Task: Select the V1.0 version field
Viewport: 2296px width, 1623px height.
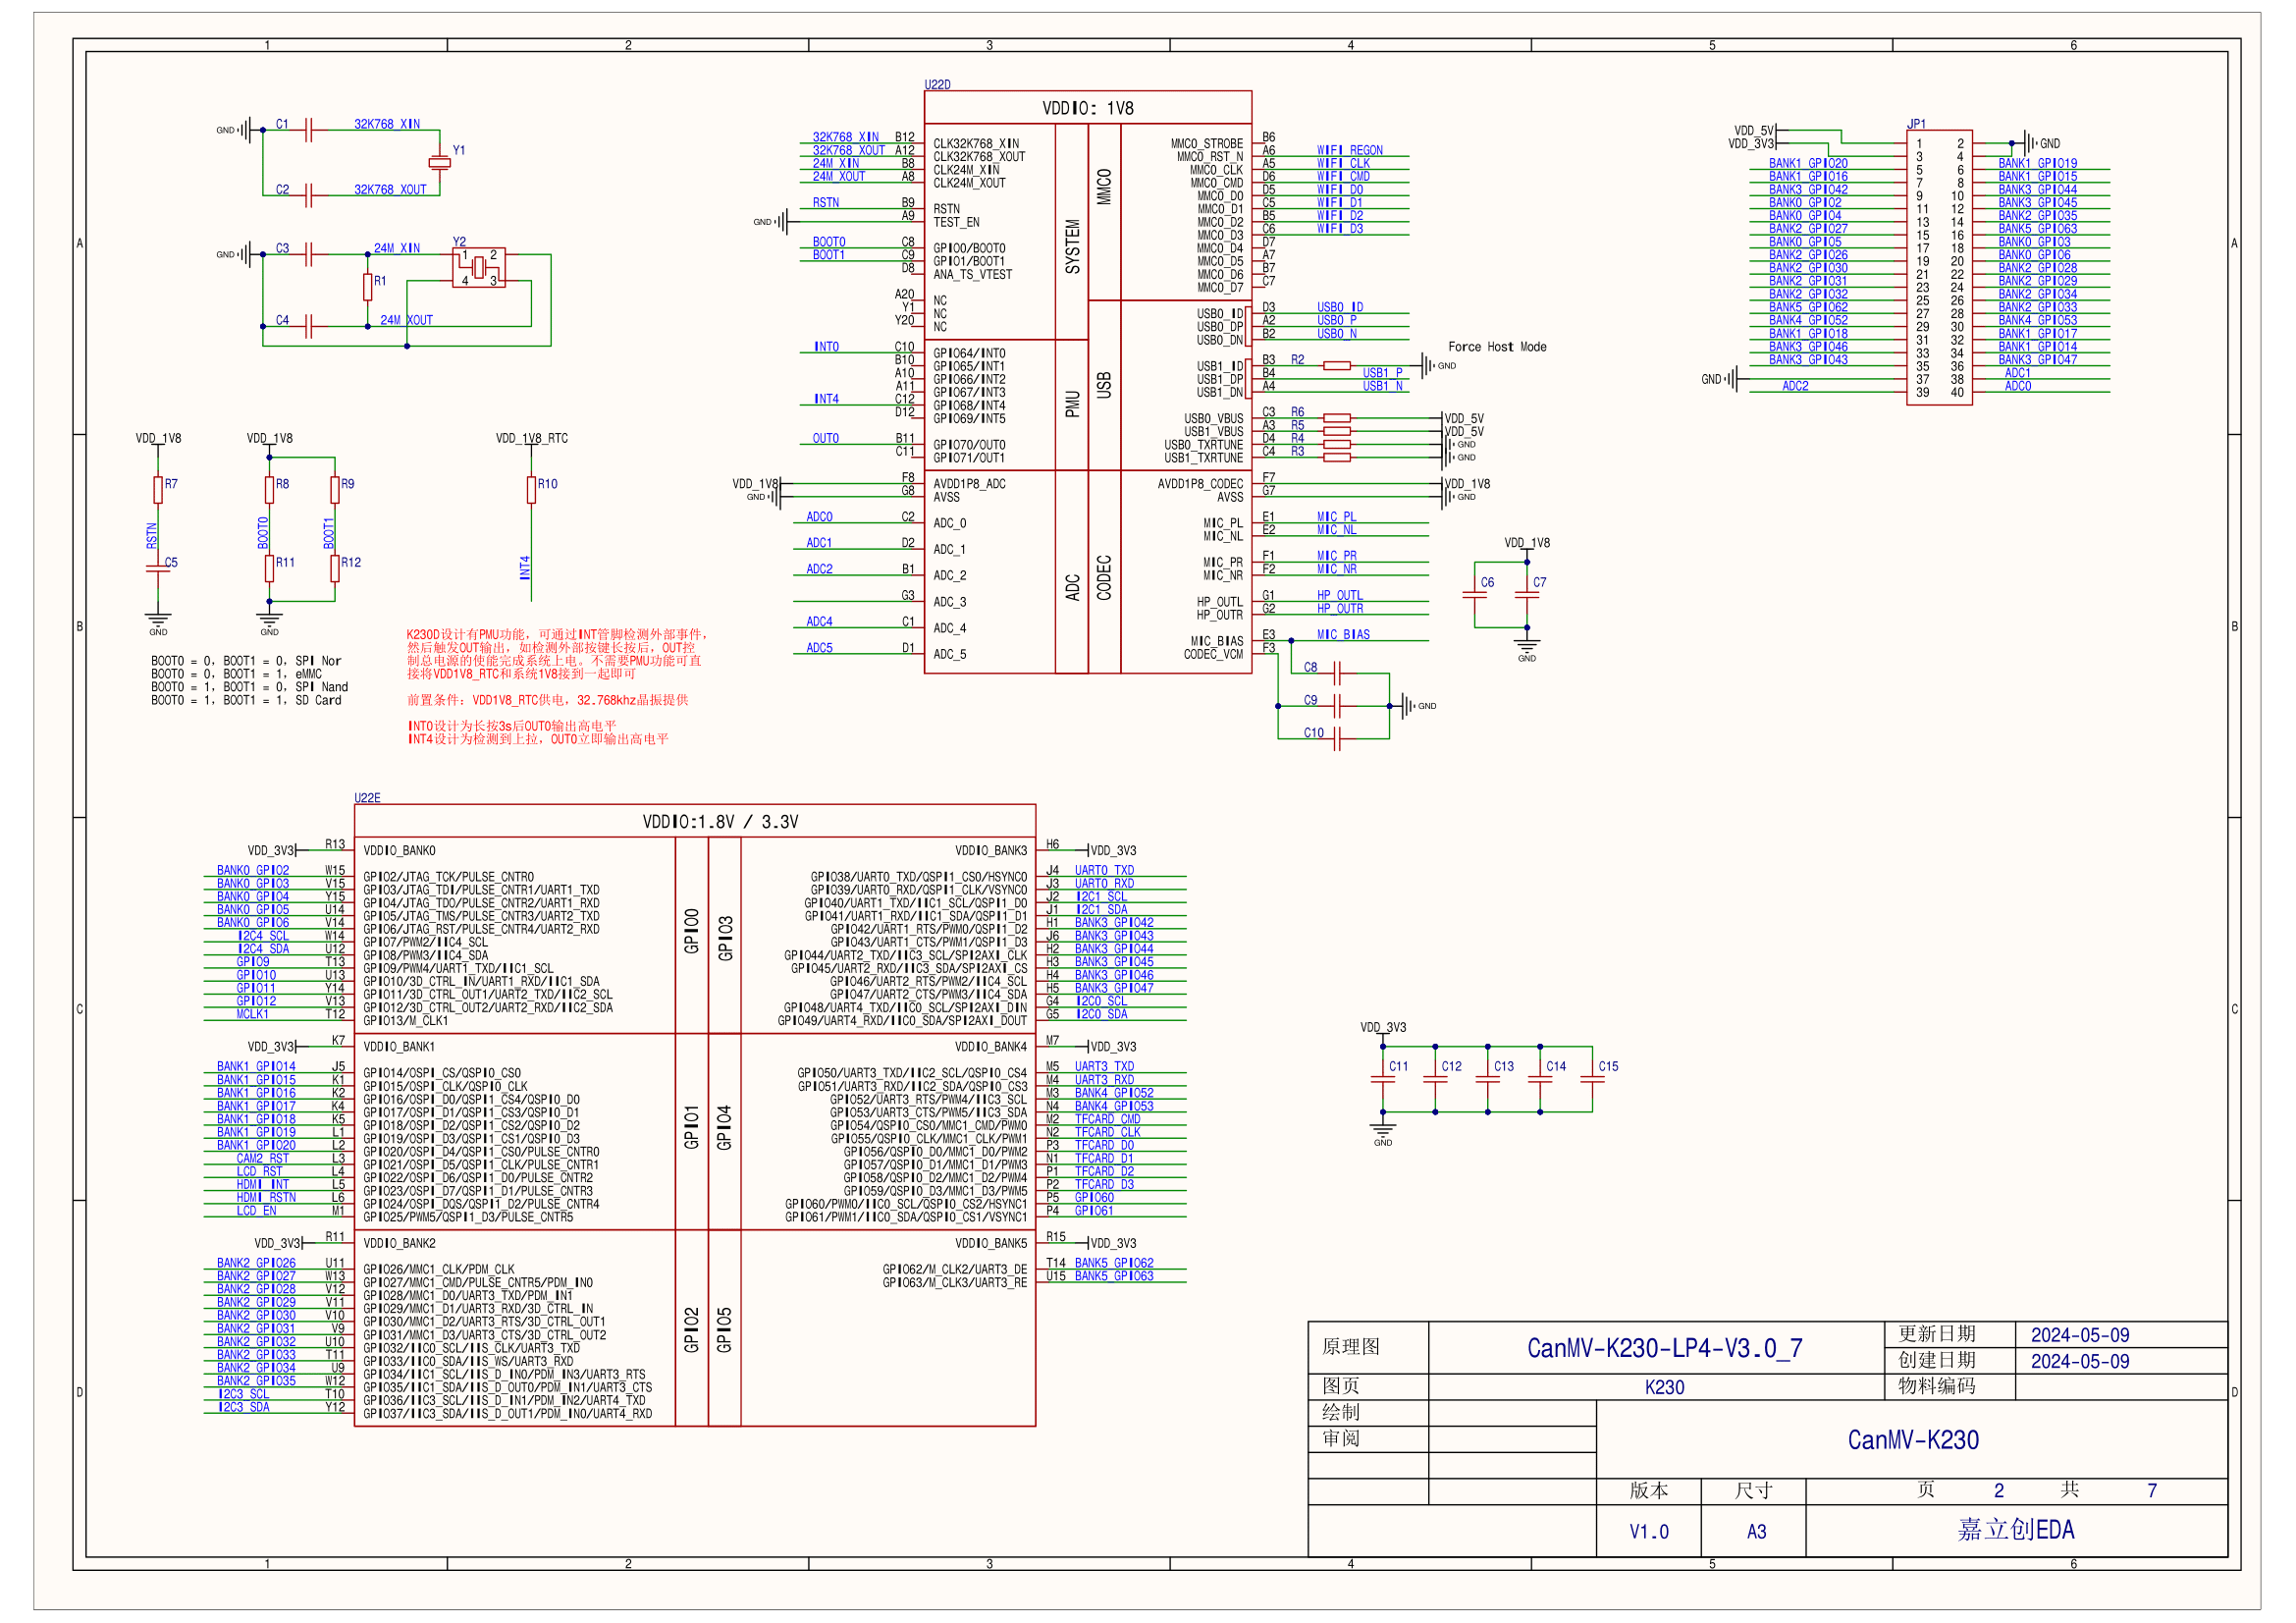Action: pyautogui.click(x=1648, y=1532)
